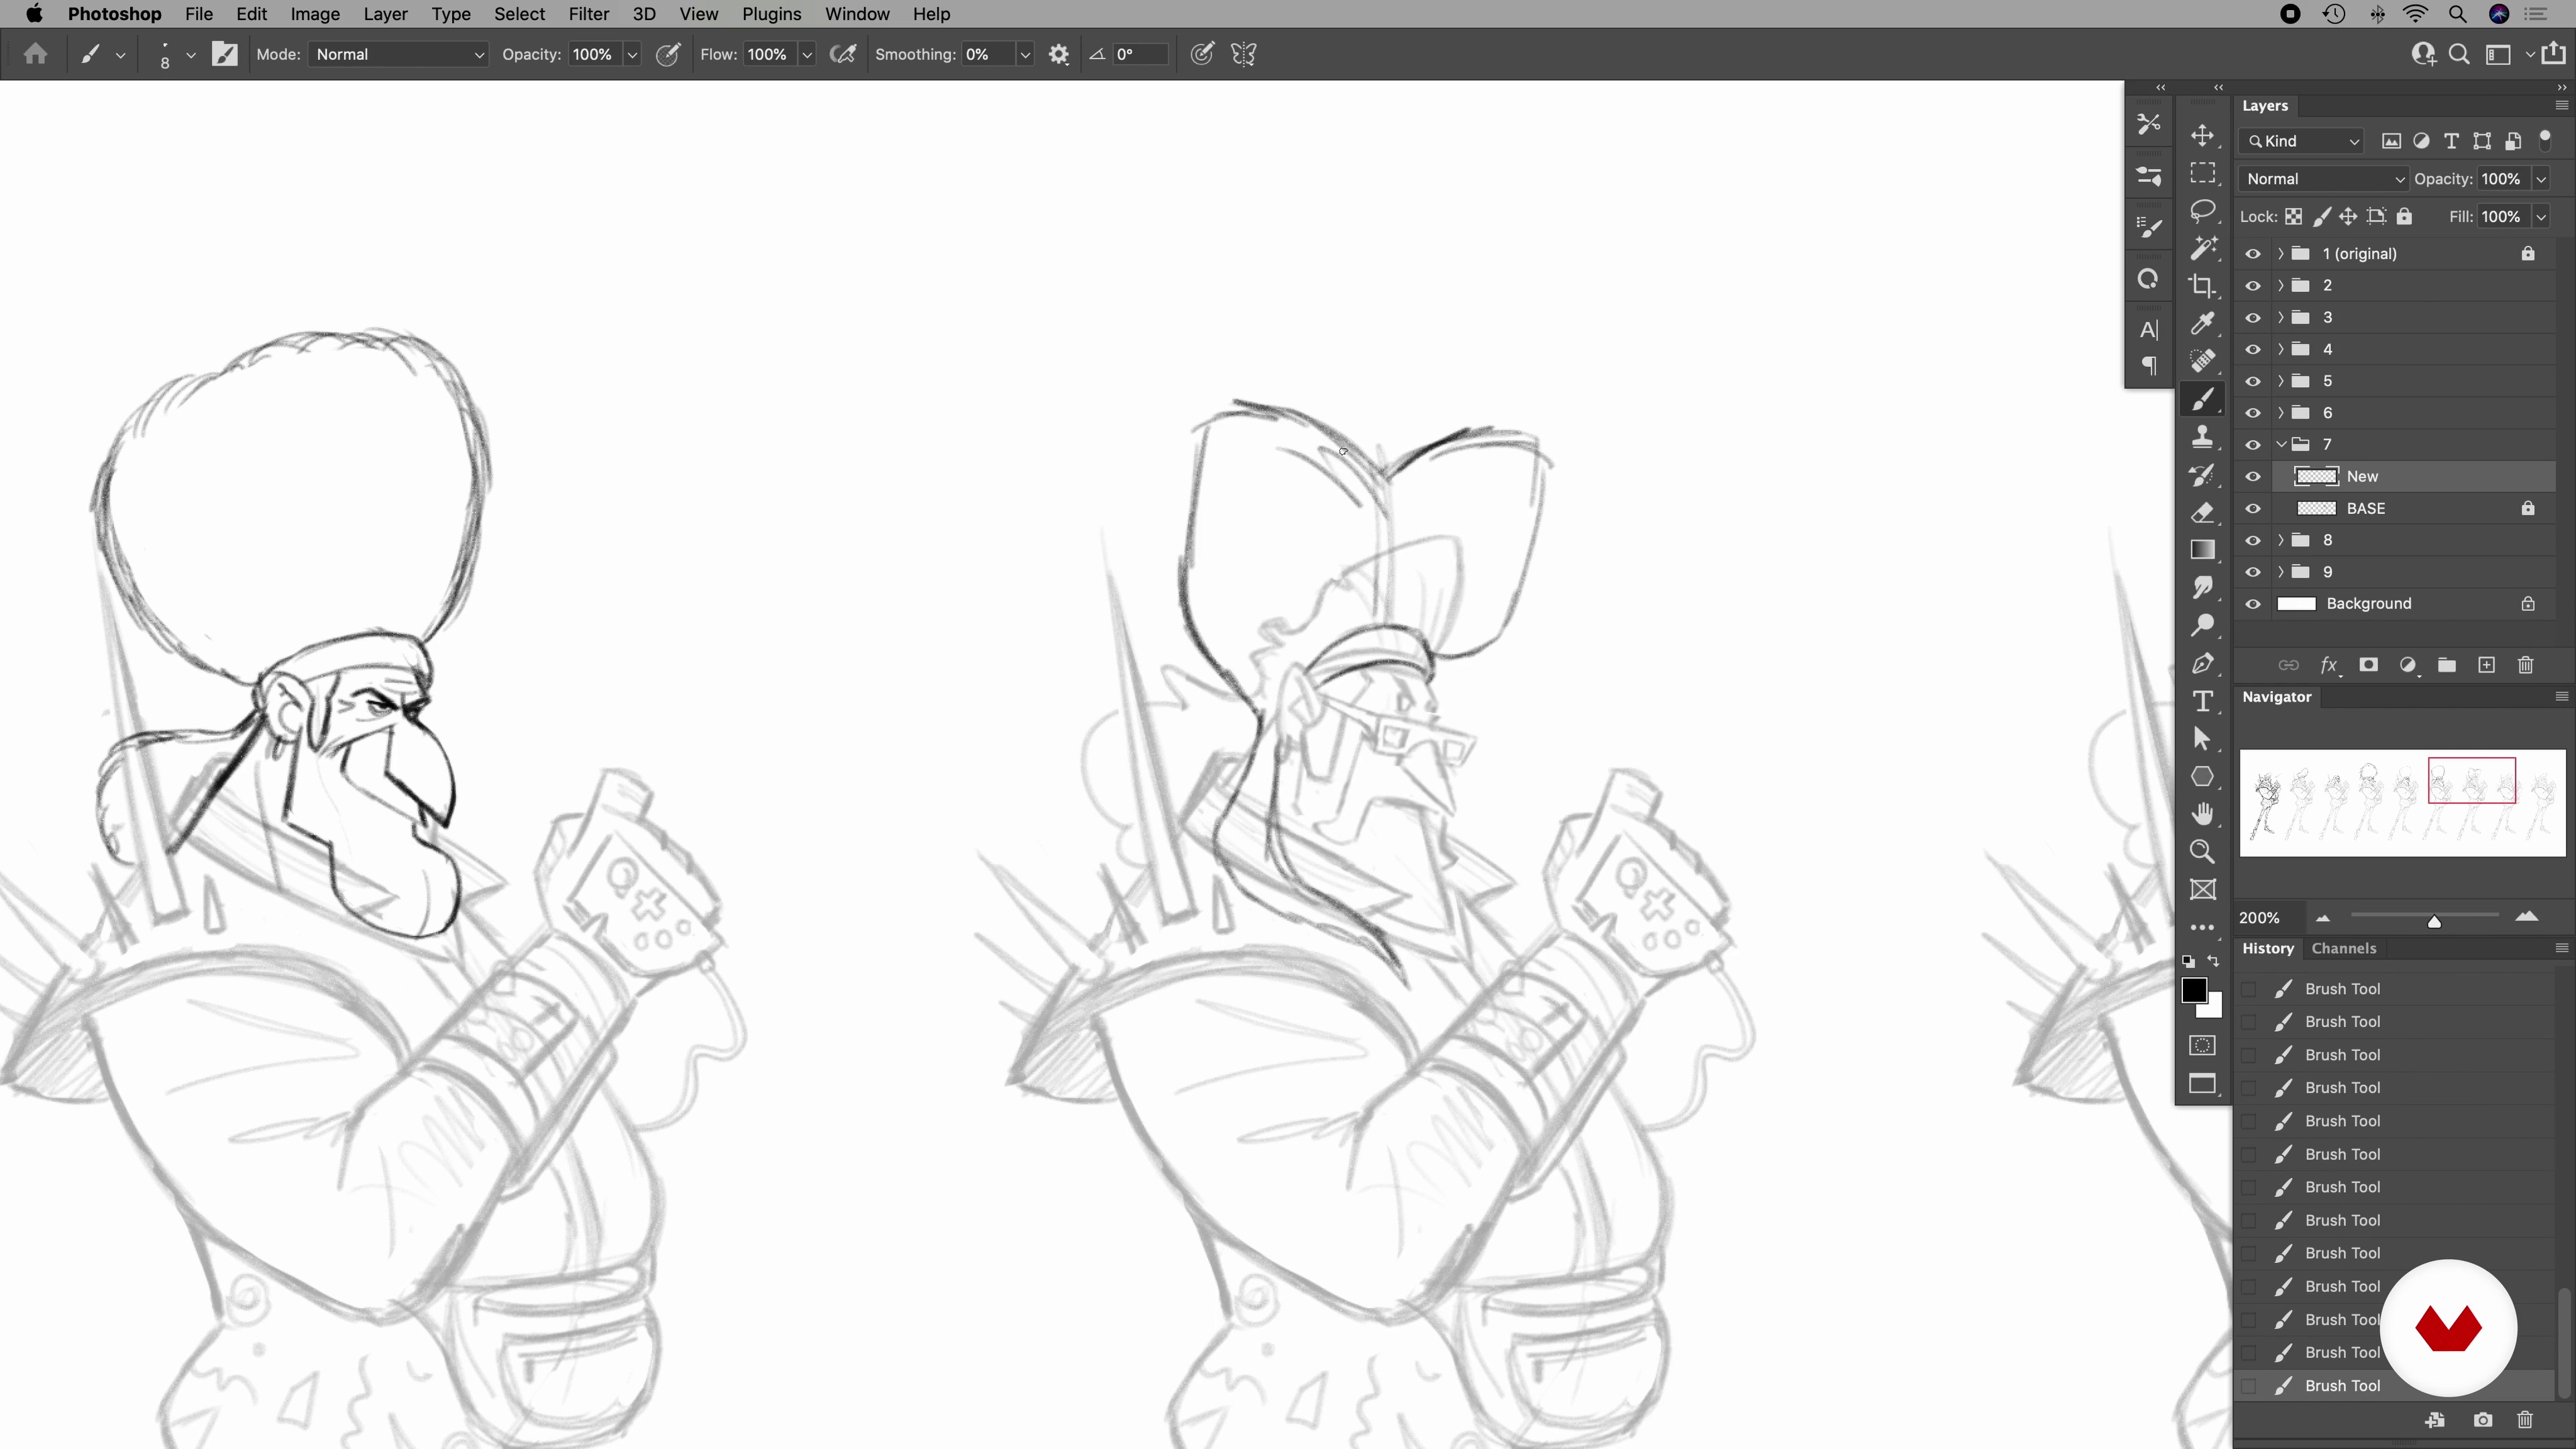
Task: Select the Path Selection tool
Action: pyautogui.click(x=2202, y=739)
